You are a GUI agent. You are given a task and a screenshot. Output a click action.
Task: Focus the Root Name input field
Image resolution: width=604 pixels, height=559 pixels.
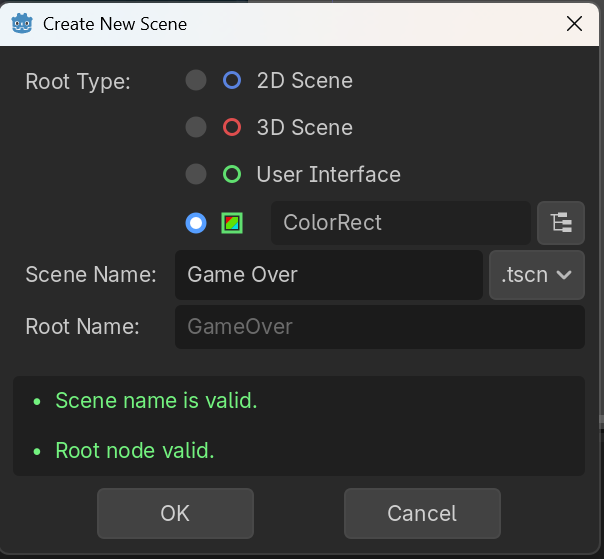click(x=379, y=327)
